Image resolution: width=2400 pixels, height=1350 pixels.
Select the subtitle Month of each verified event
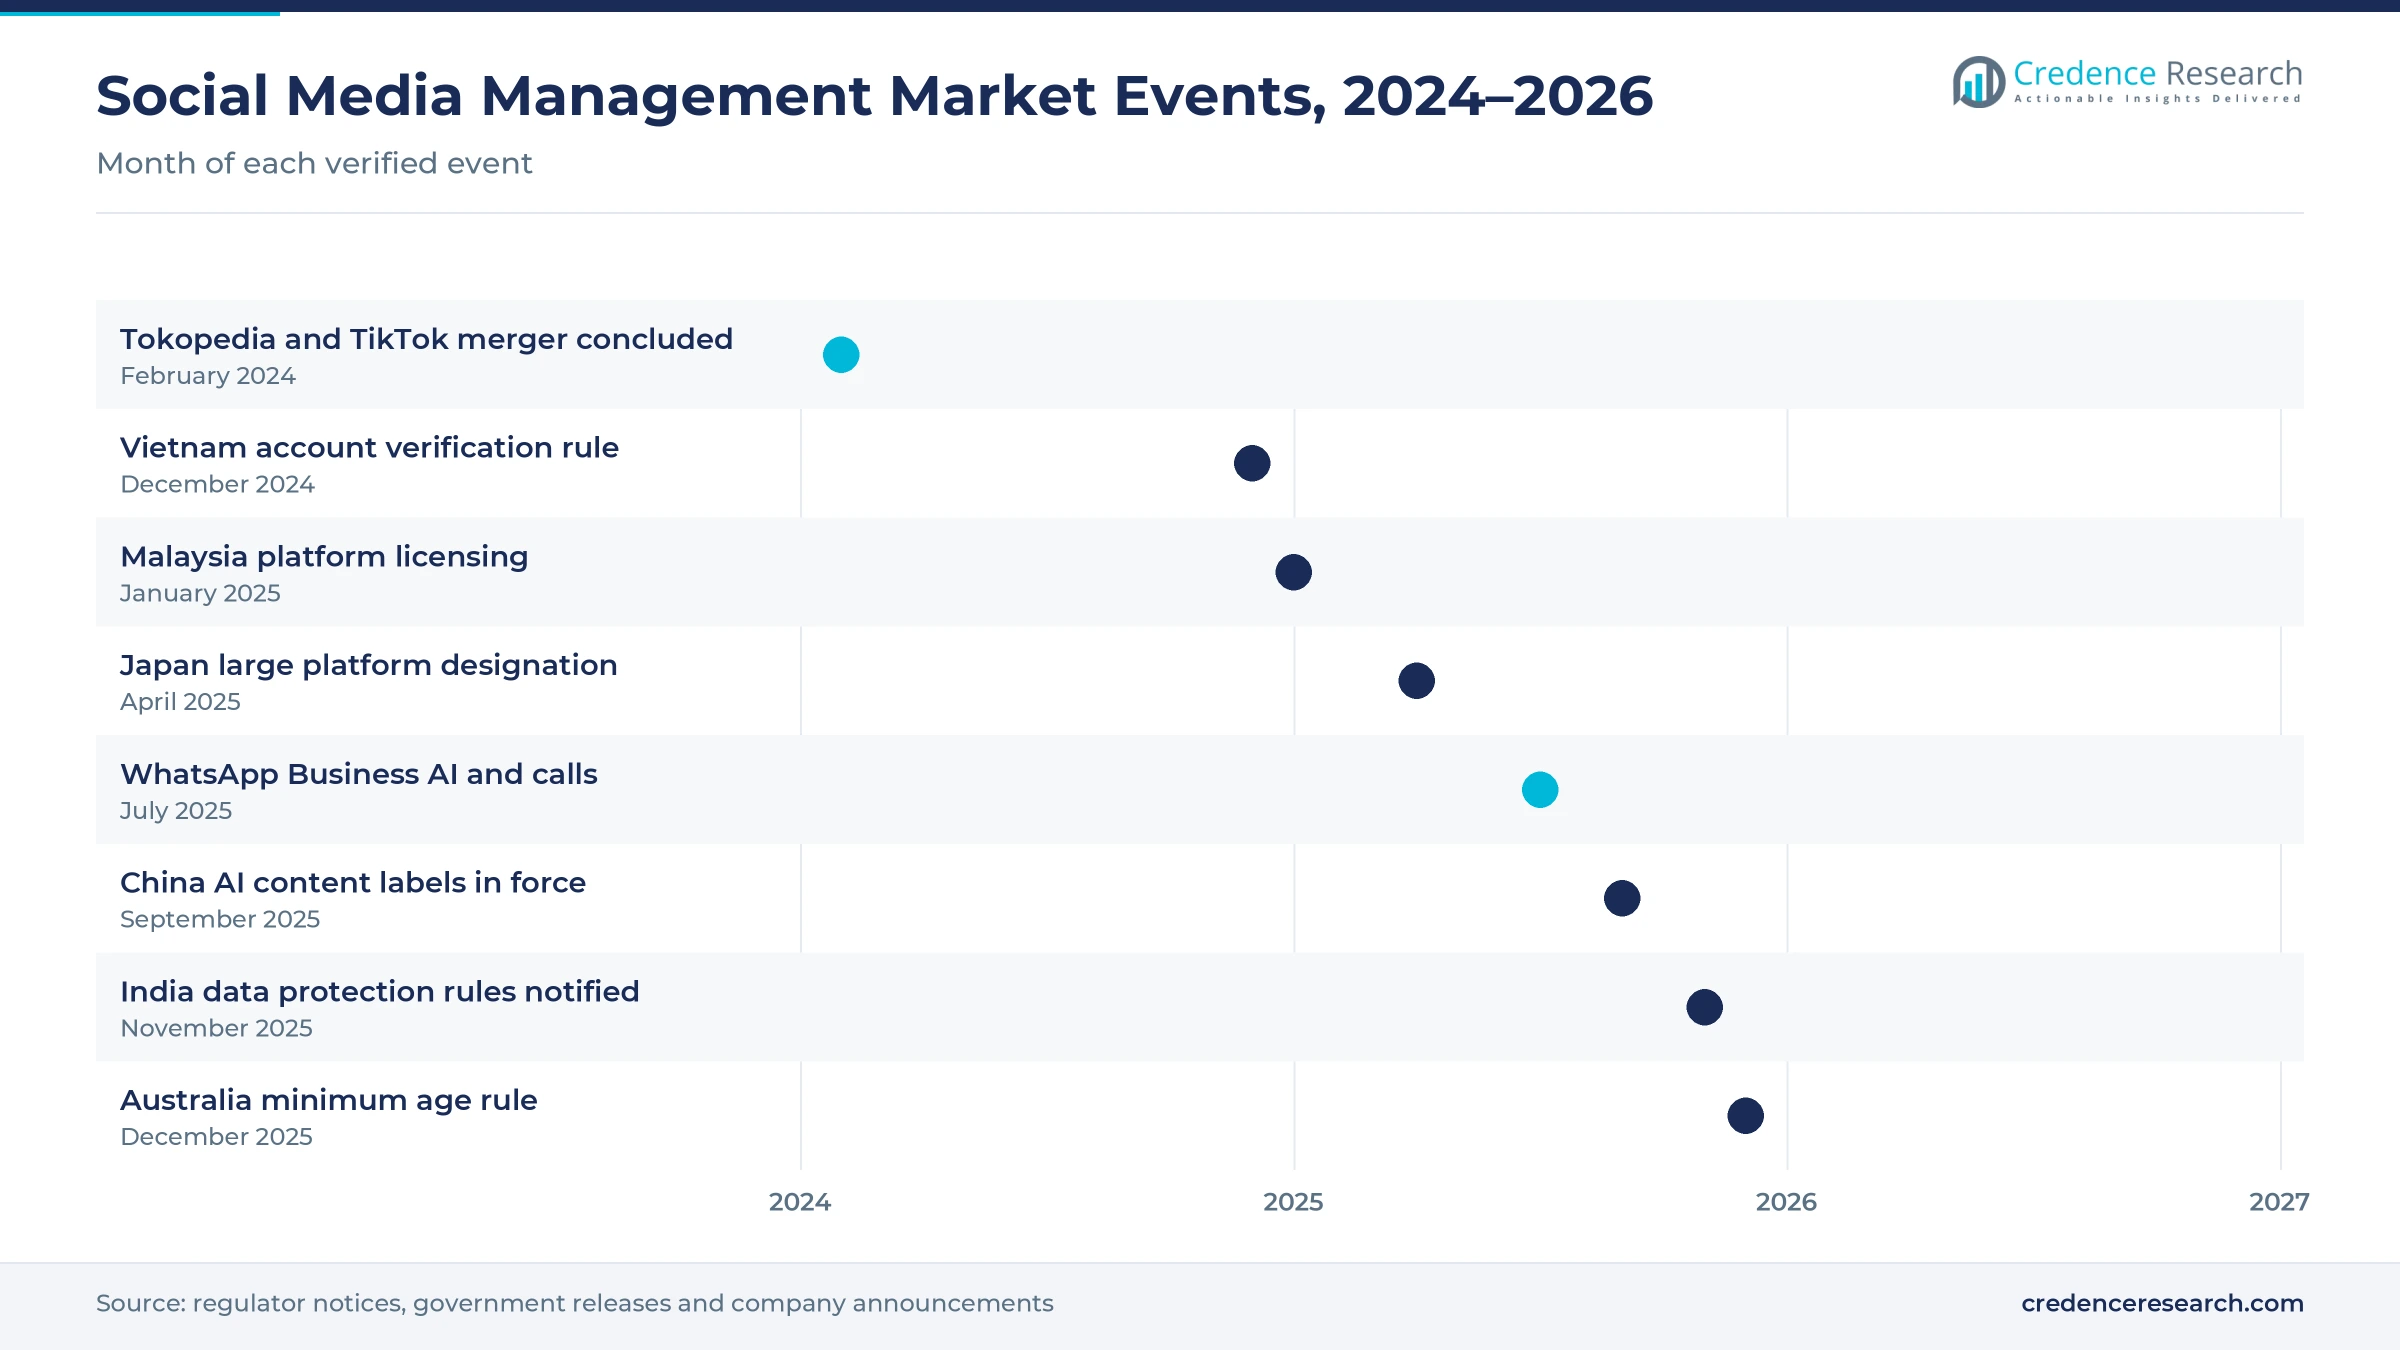(314, 163)
